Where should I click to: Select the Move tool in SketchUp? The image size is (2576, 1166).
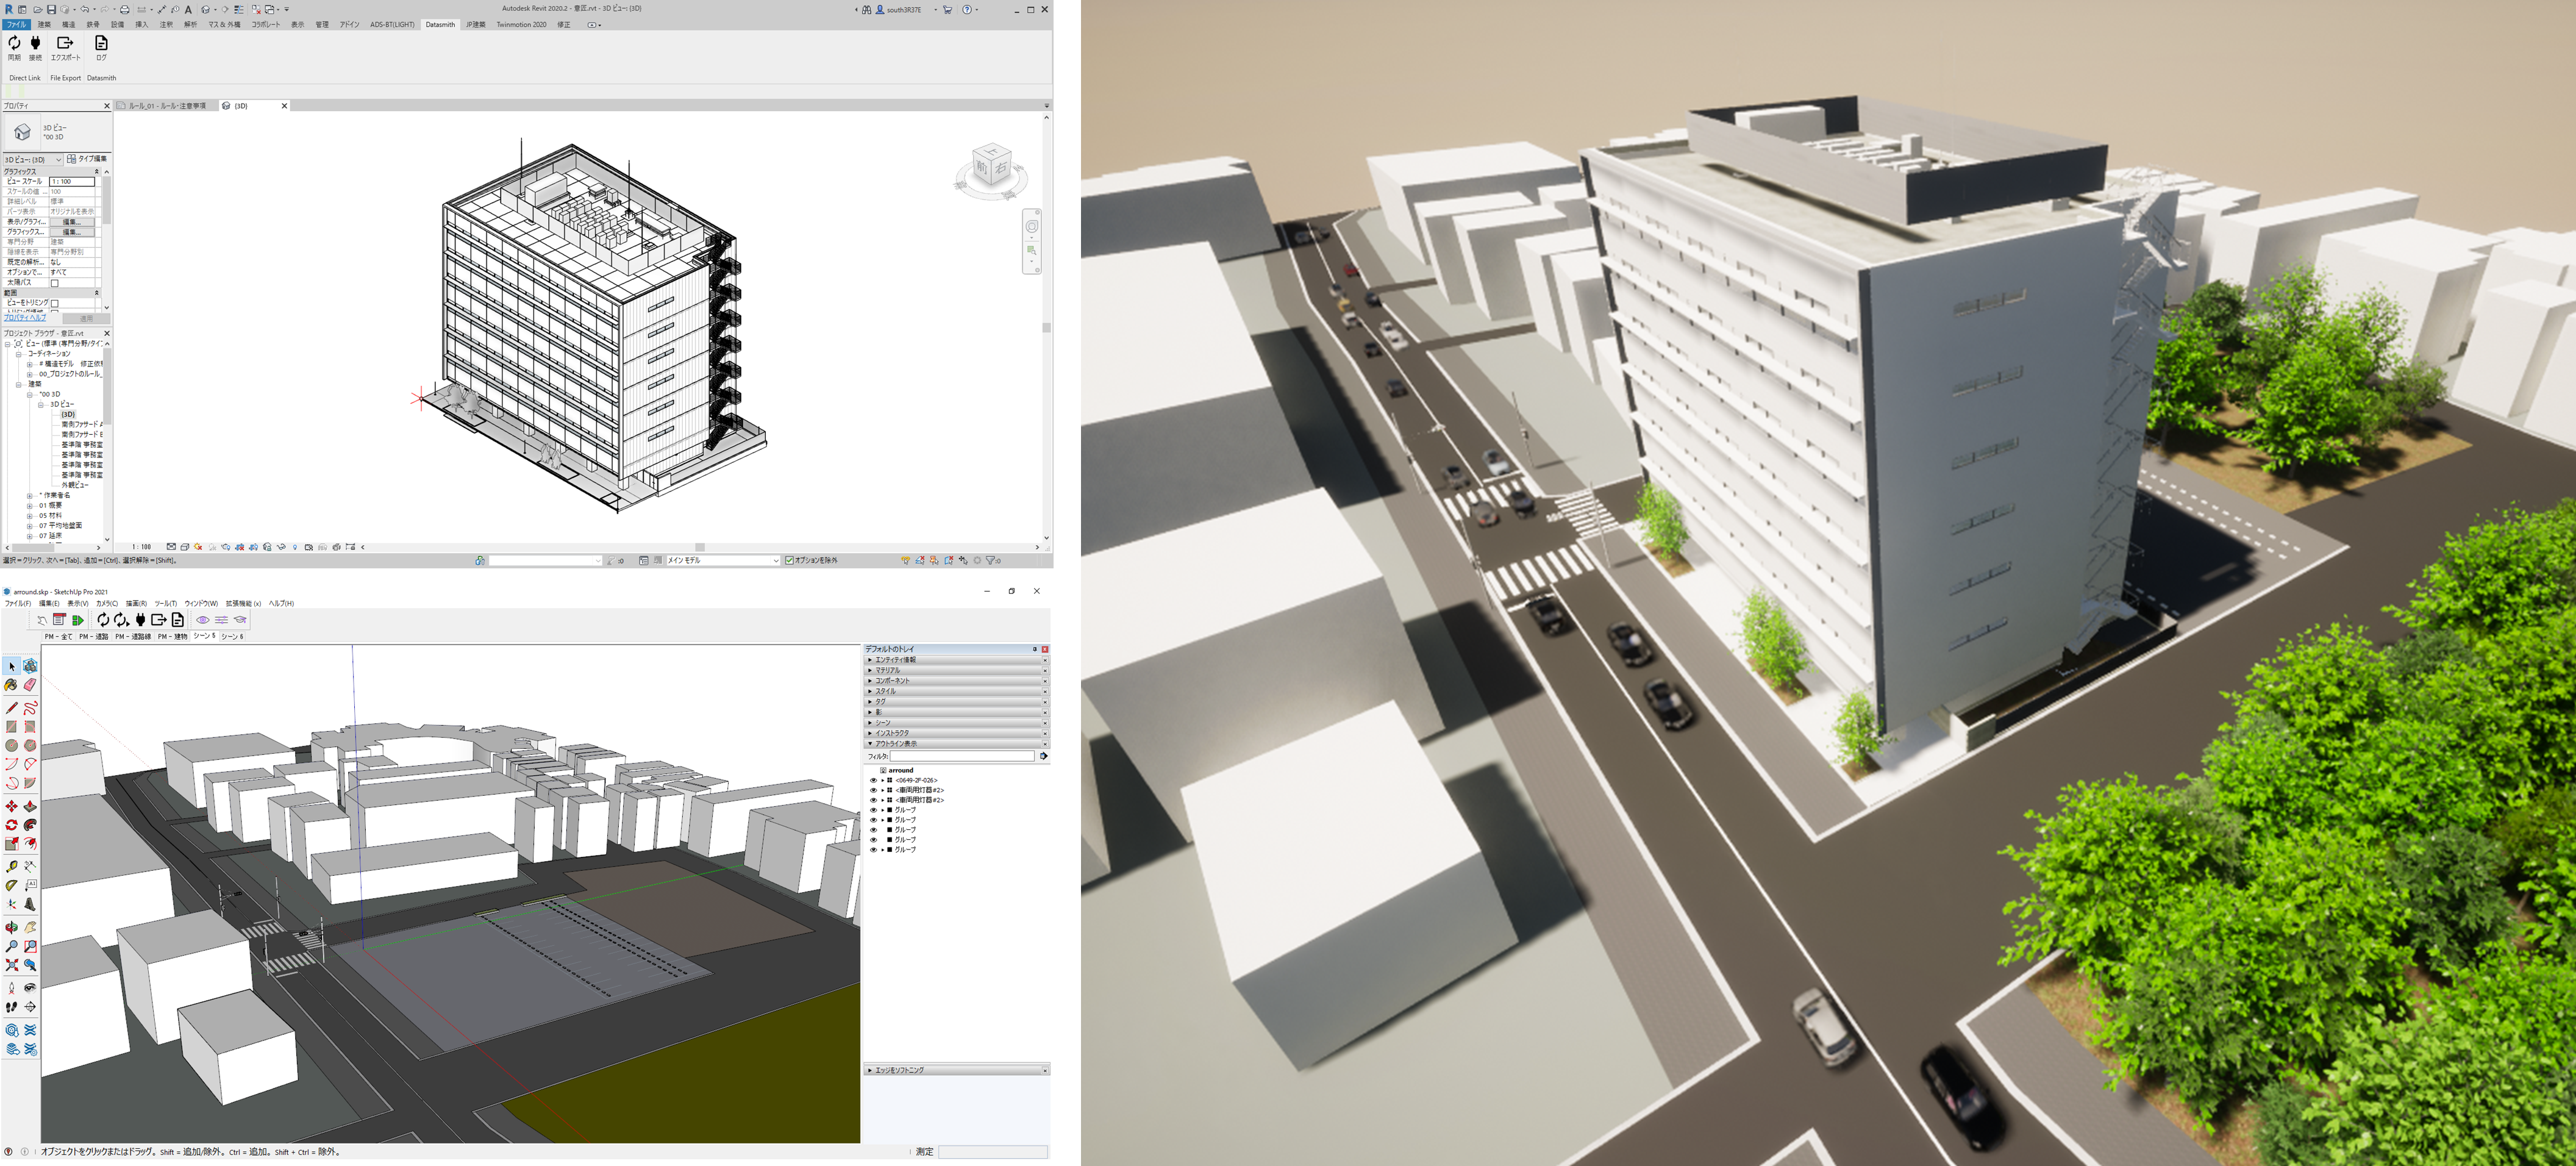click(12, 806)
